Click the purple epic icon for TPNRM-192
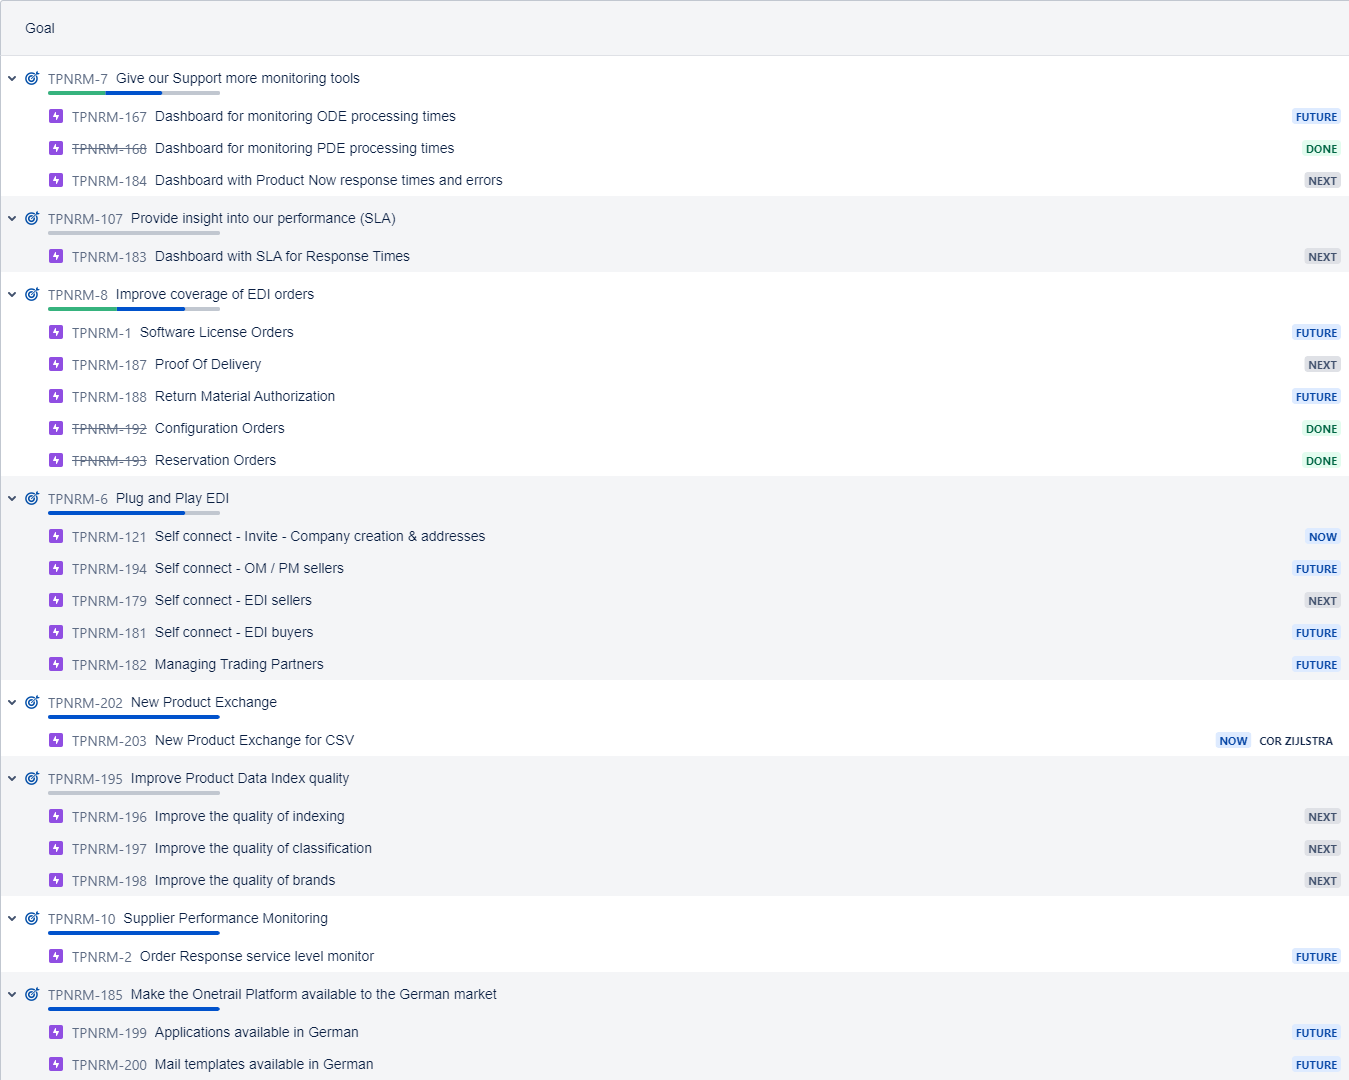The height and width of the screenshot is (1080, 1349). 56,429
